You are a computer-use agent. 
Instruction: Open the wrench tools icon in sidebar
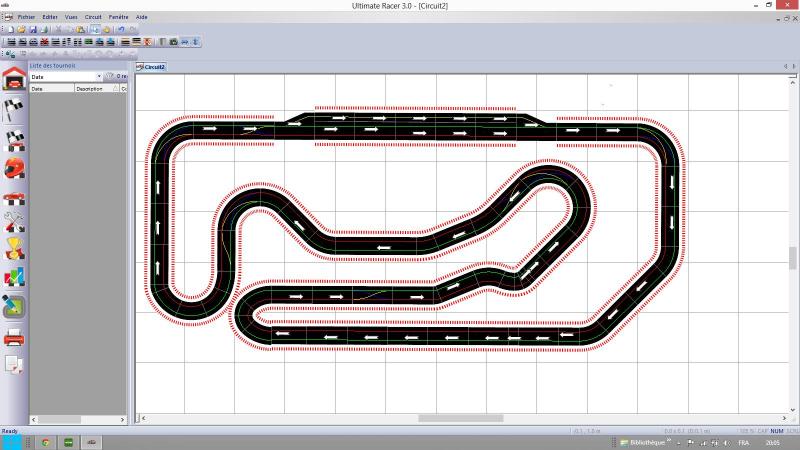[x=14, y=221]
